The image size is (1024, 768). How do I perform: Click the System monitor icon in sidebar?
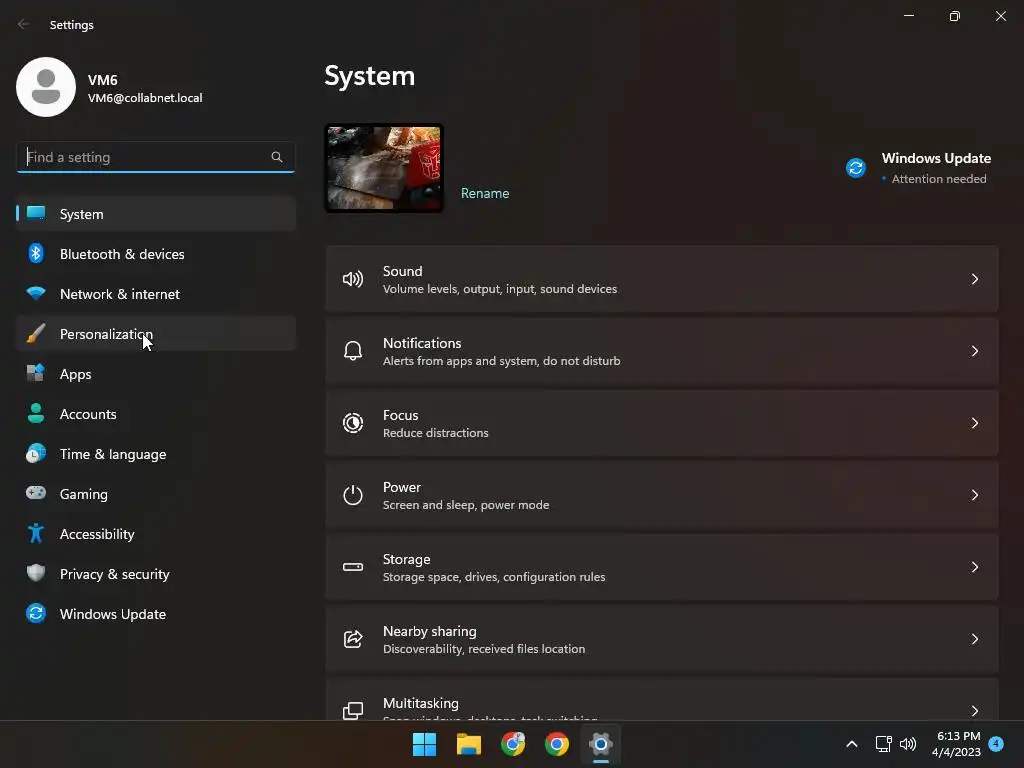(36, 213)
